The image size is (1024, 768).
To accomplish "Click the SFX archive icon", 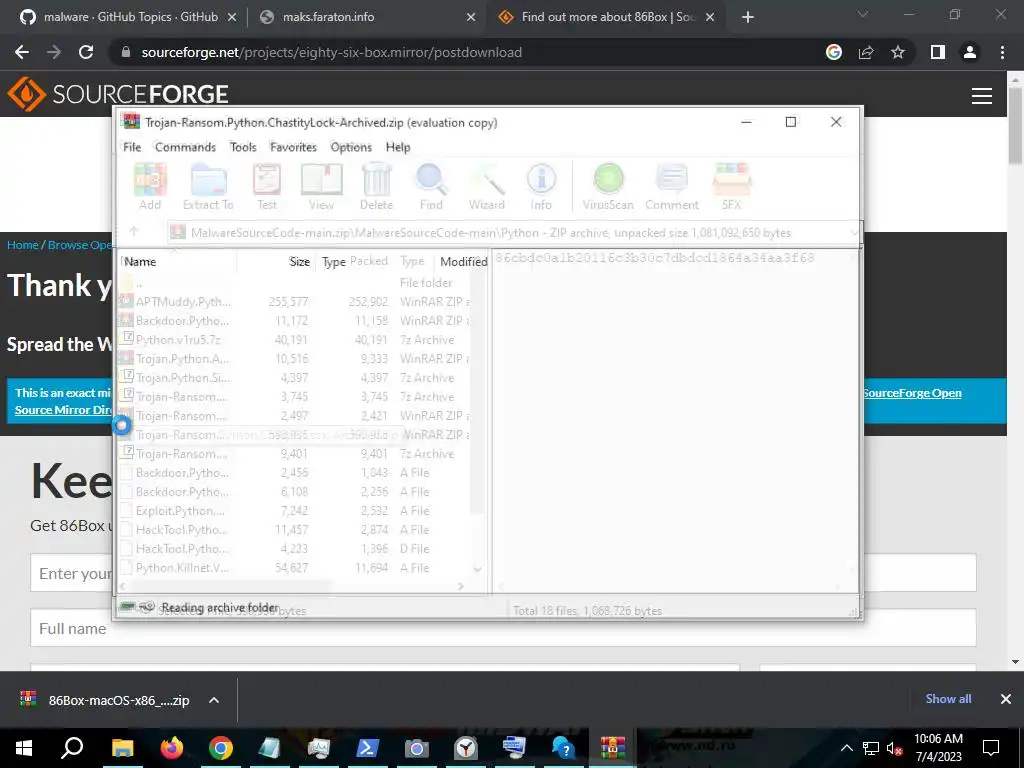I will [731, 186].
